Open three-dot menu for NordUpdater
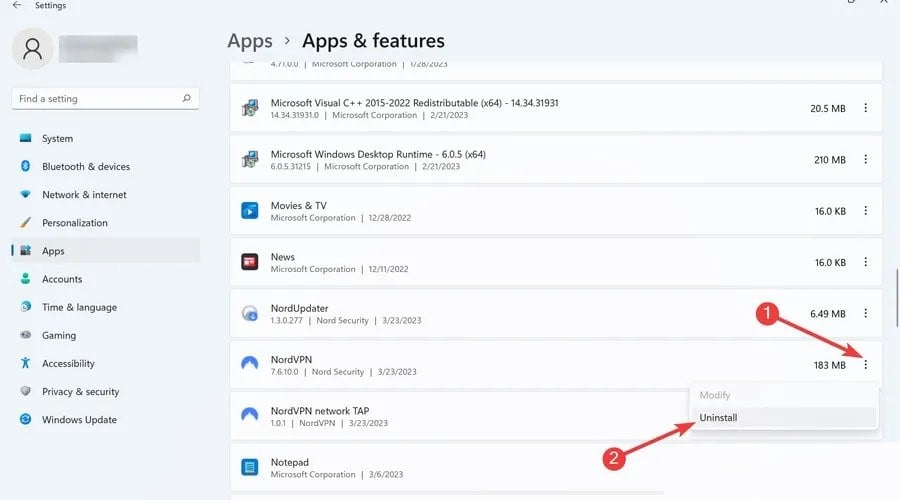900x500 pixels. pos(866,313)
